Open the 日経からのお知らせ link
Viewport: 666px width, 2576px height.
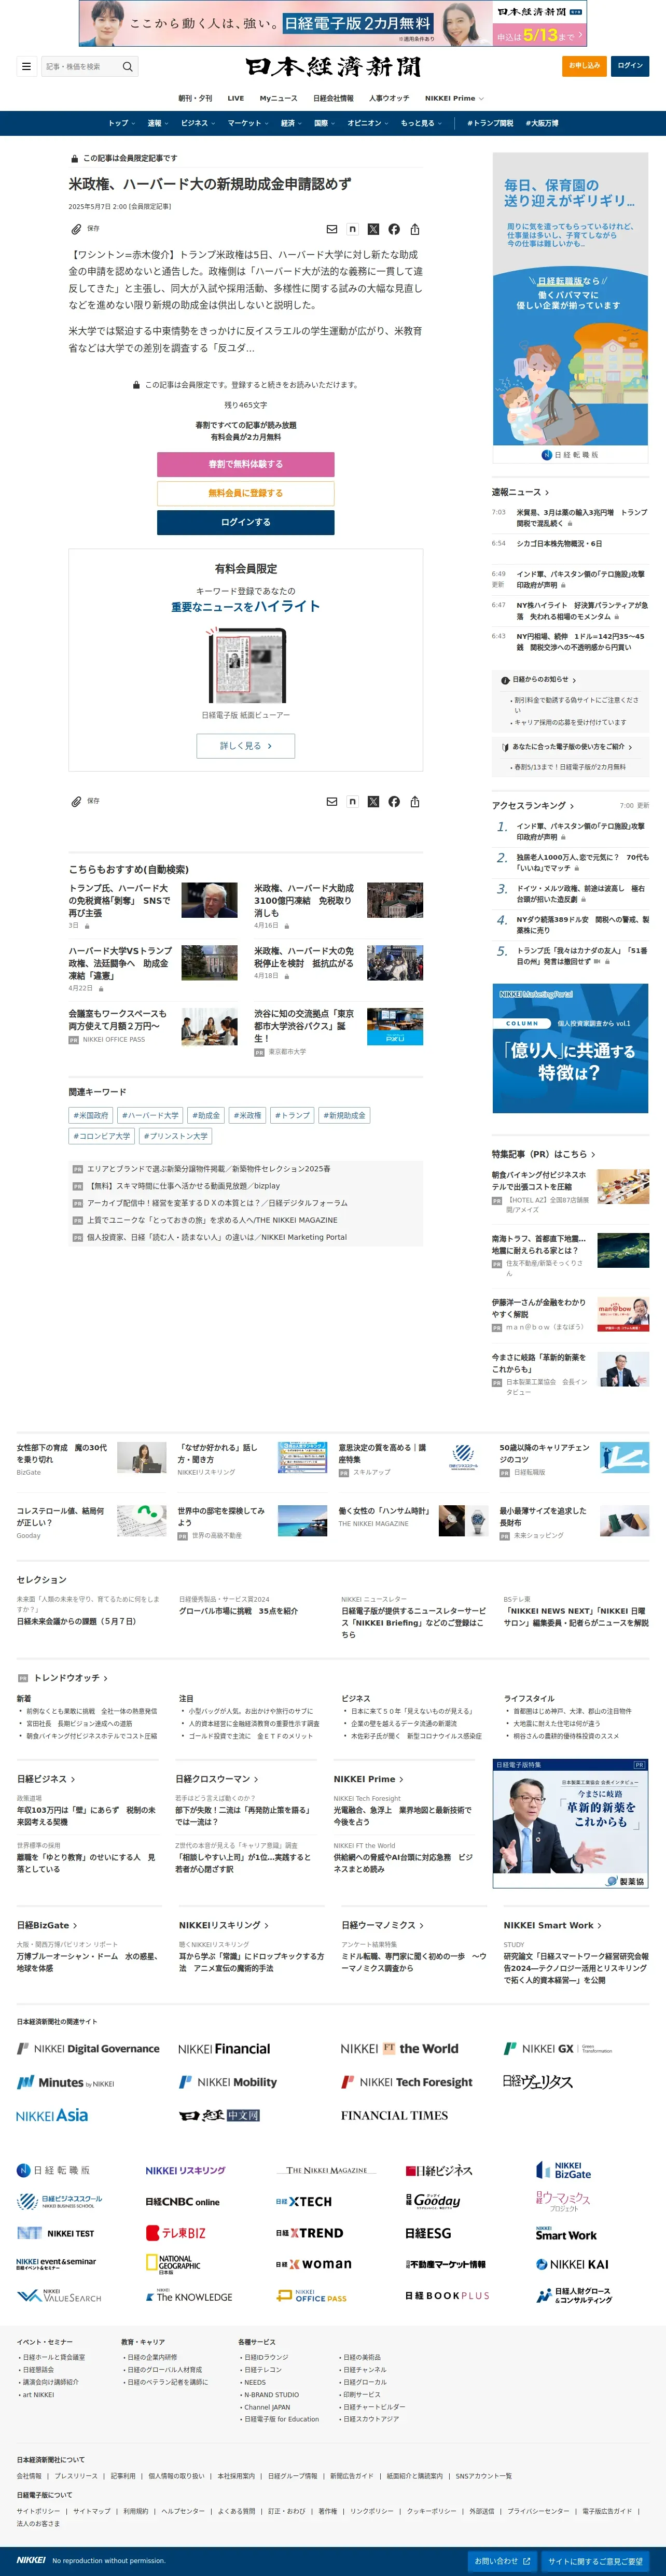pyautogui.click(x=544, y=680)
